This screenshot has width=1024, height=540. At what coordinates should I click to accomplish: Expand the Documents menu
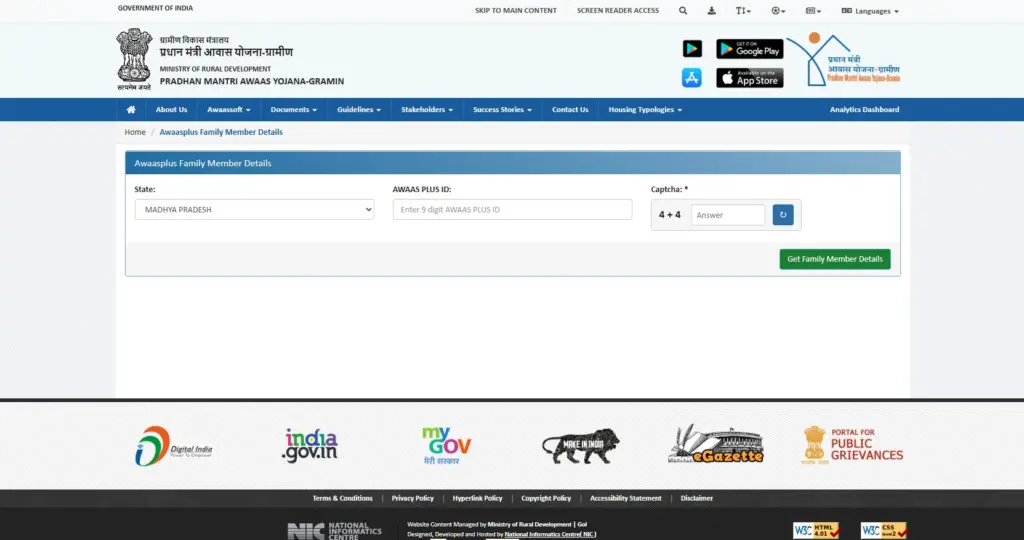tap(293, 110)
